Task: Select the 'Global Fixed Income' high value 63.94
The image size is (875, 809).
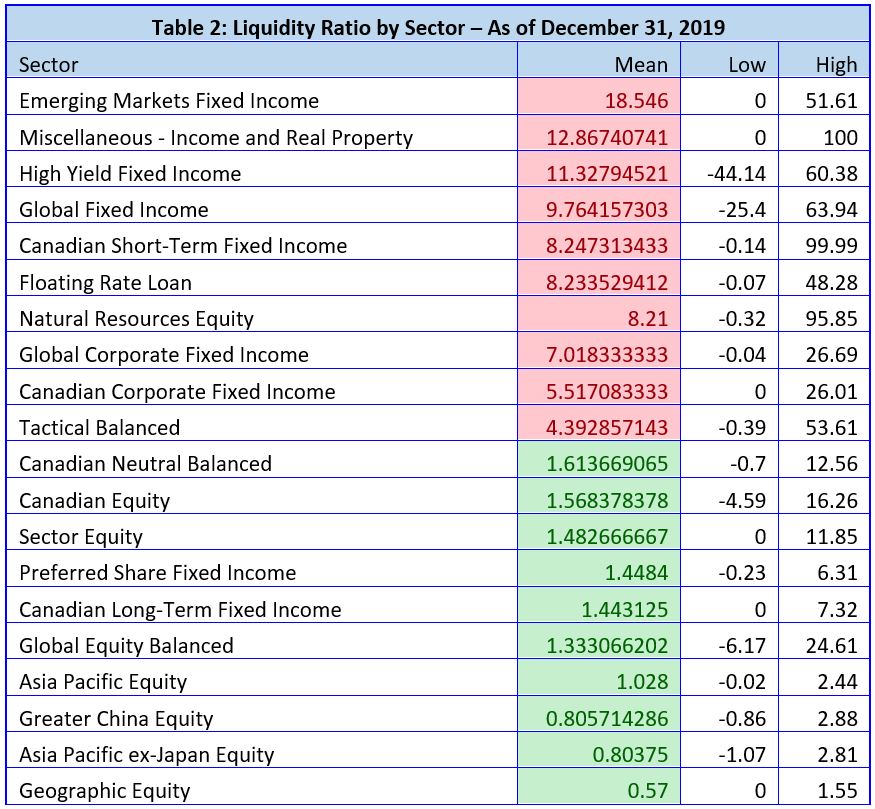Action: [831, 210]
